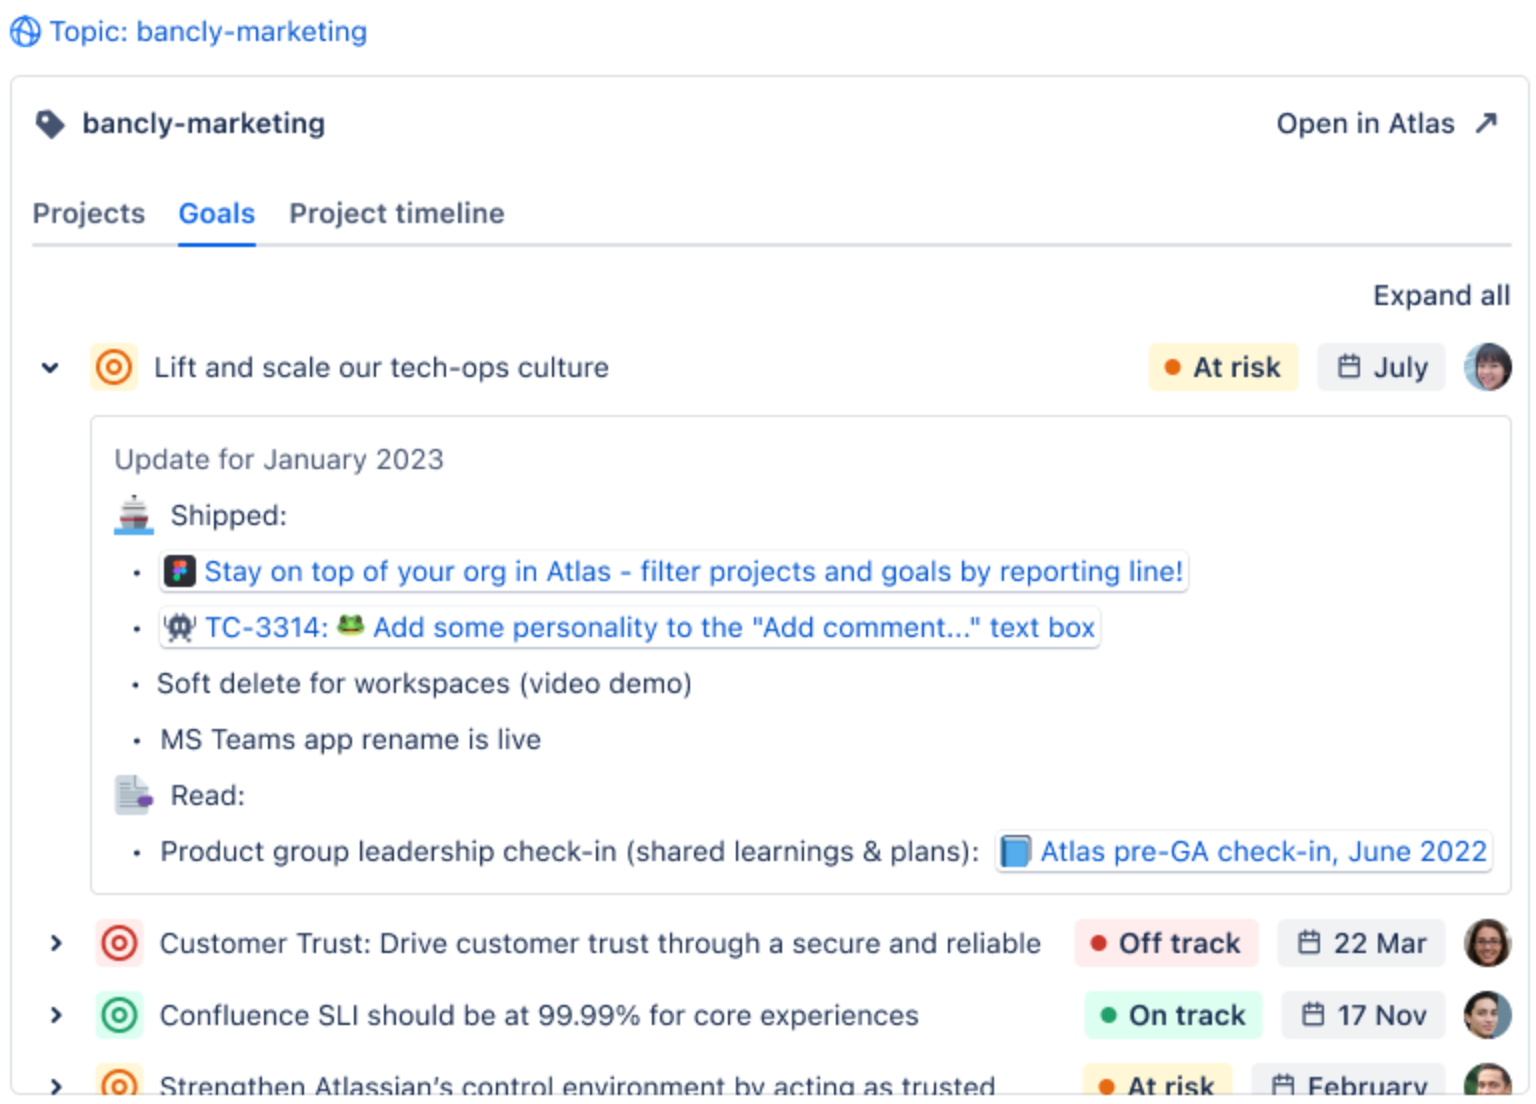Click the tag icon next to bancly-marketing
This screenshot has height=1104, width=1536.
click(x=50, y=124)
